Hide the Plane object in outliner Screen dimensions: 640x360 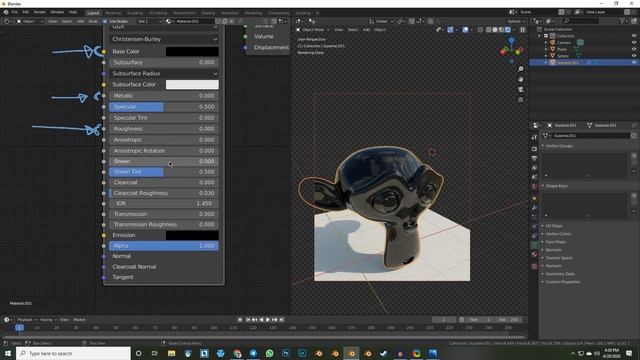[634, 49]
